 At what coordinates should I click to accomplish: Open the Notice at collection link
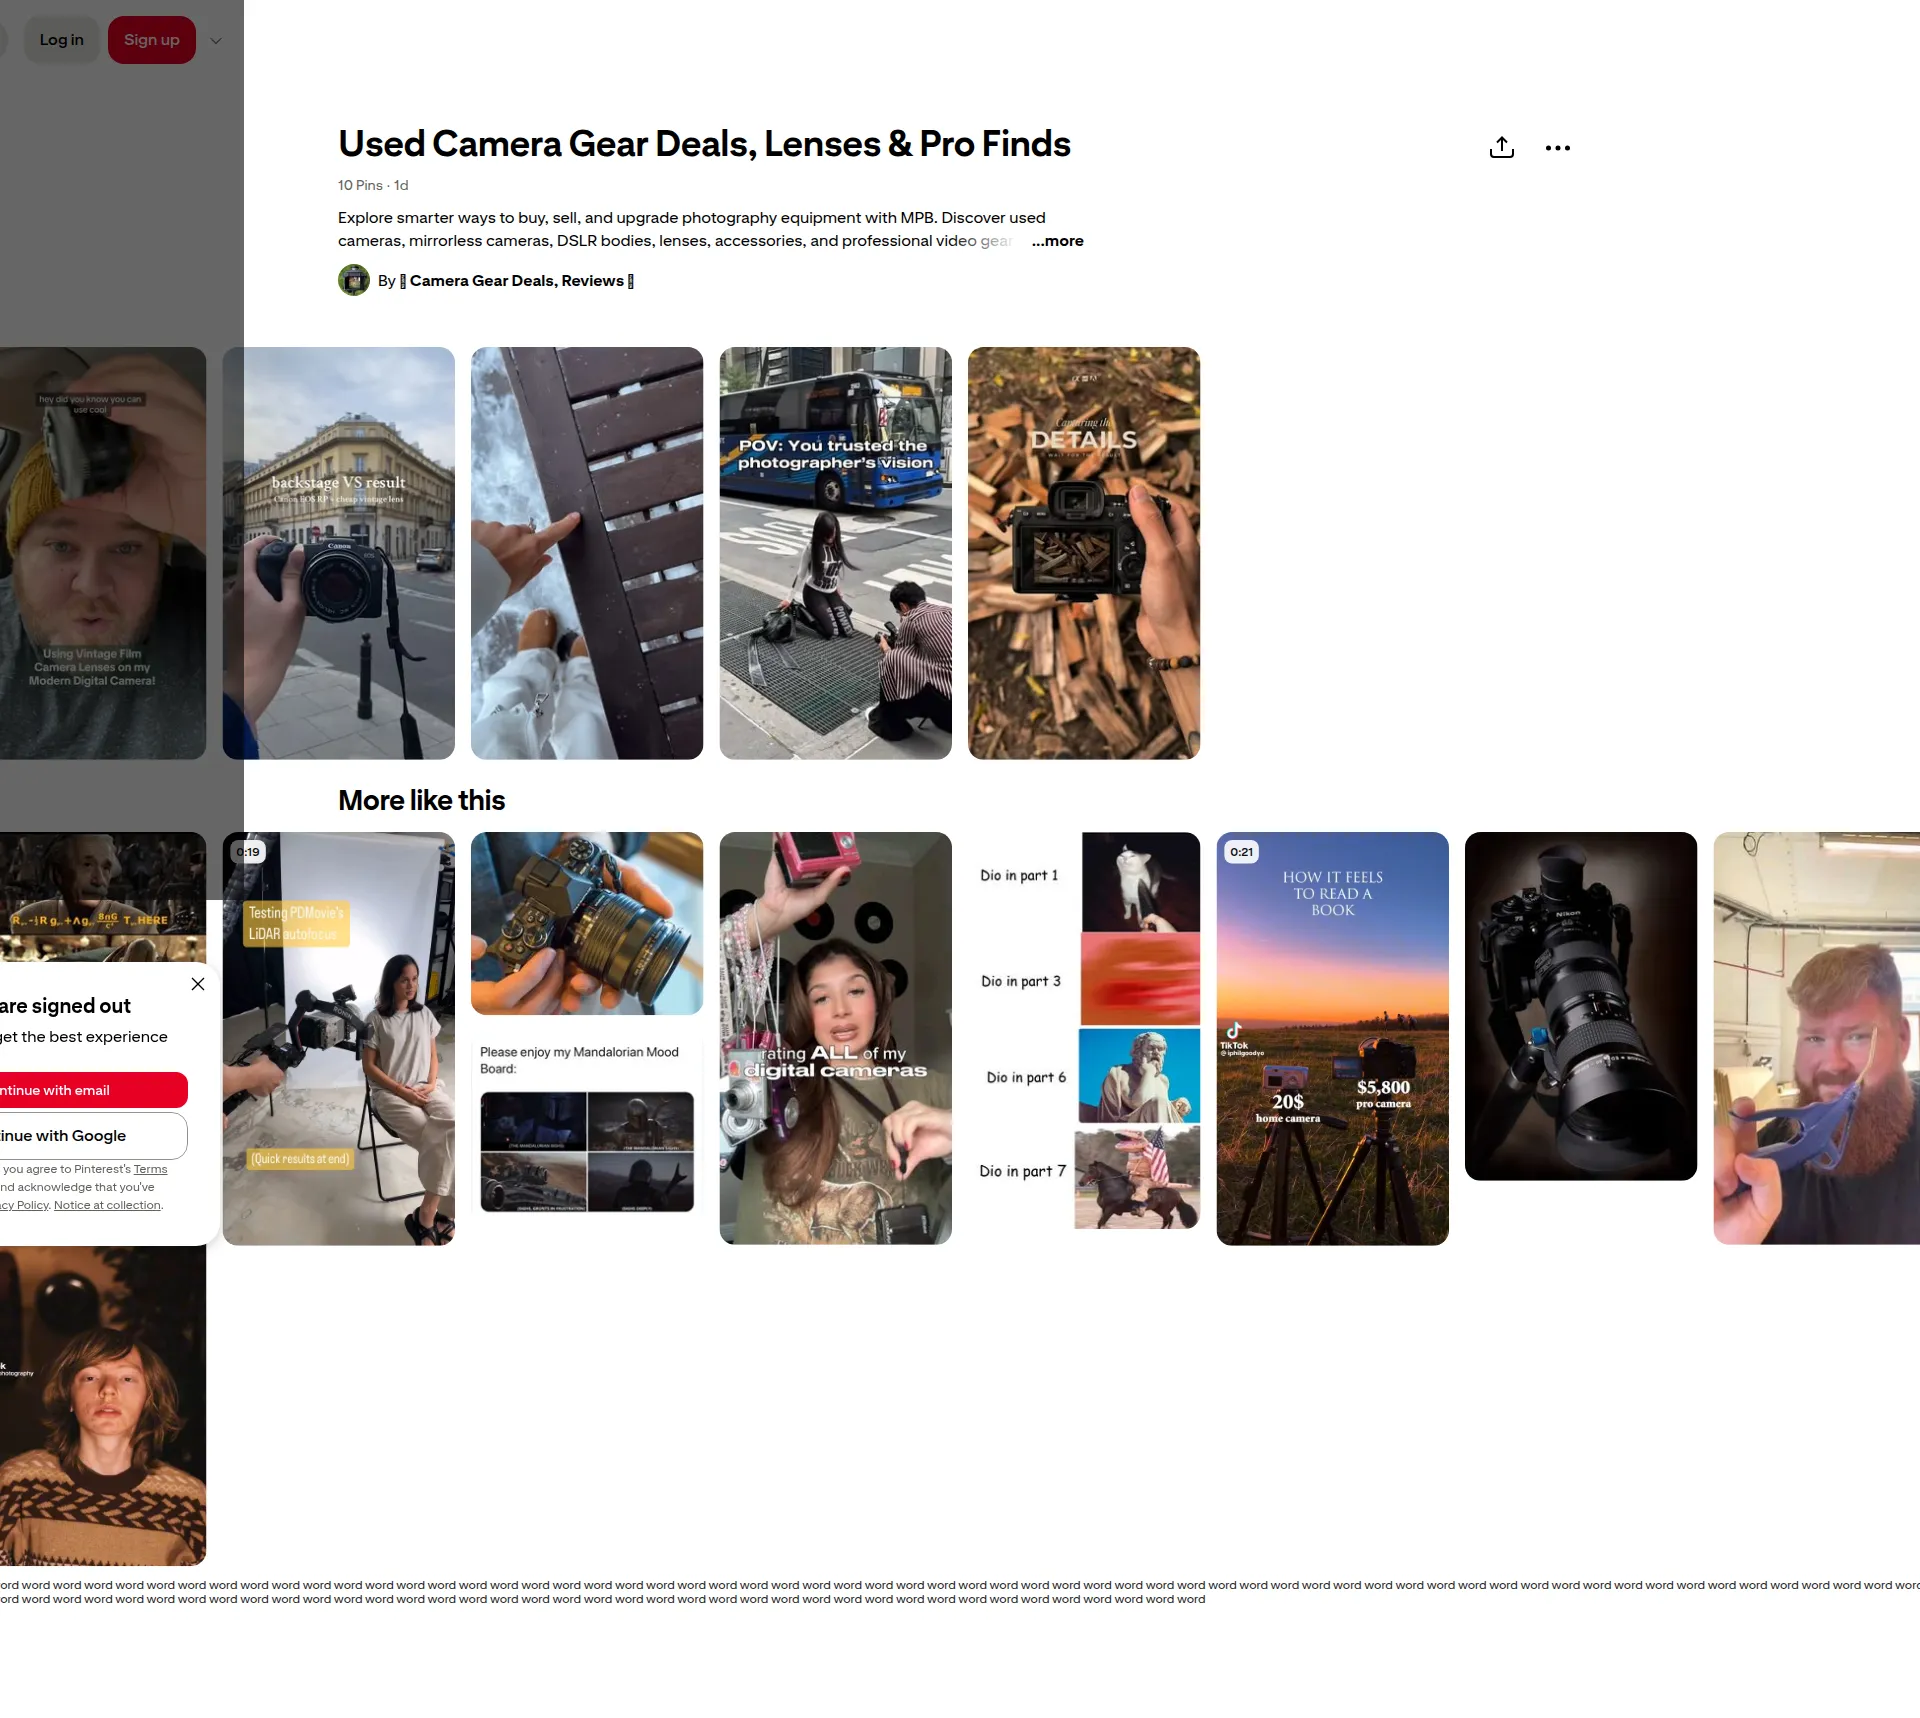click(107, 1205)
